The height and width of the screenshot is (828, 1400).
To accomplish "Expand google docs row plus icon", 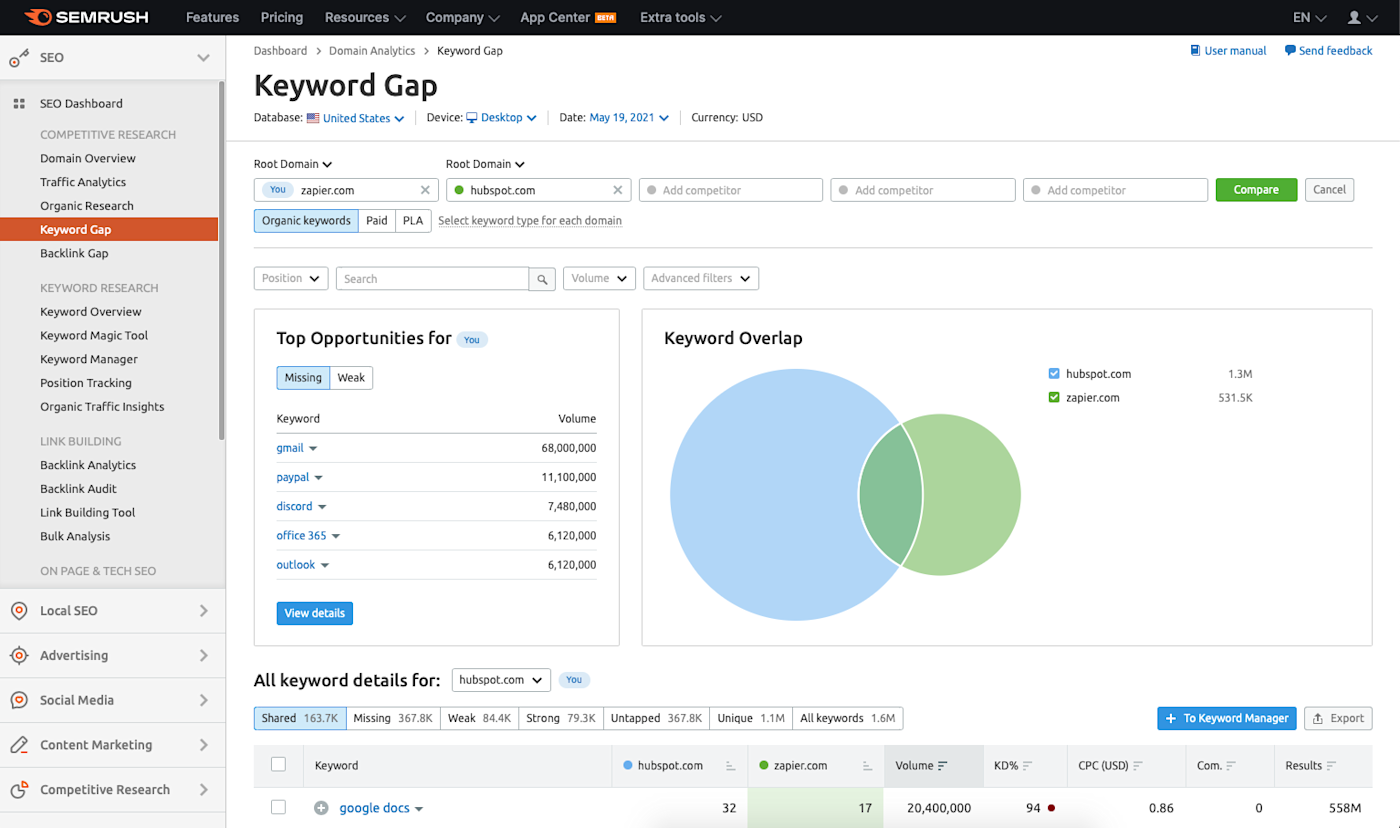I will tap(321, 808).
